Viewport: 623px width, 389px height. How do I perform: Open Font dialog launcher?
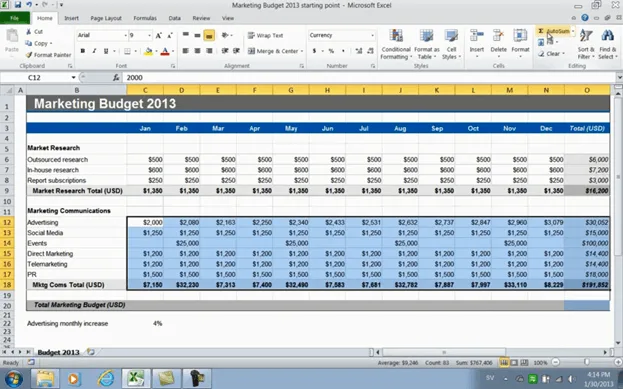(x=173, y=66)
